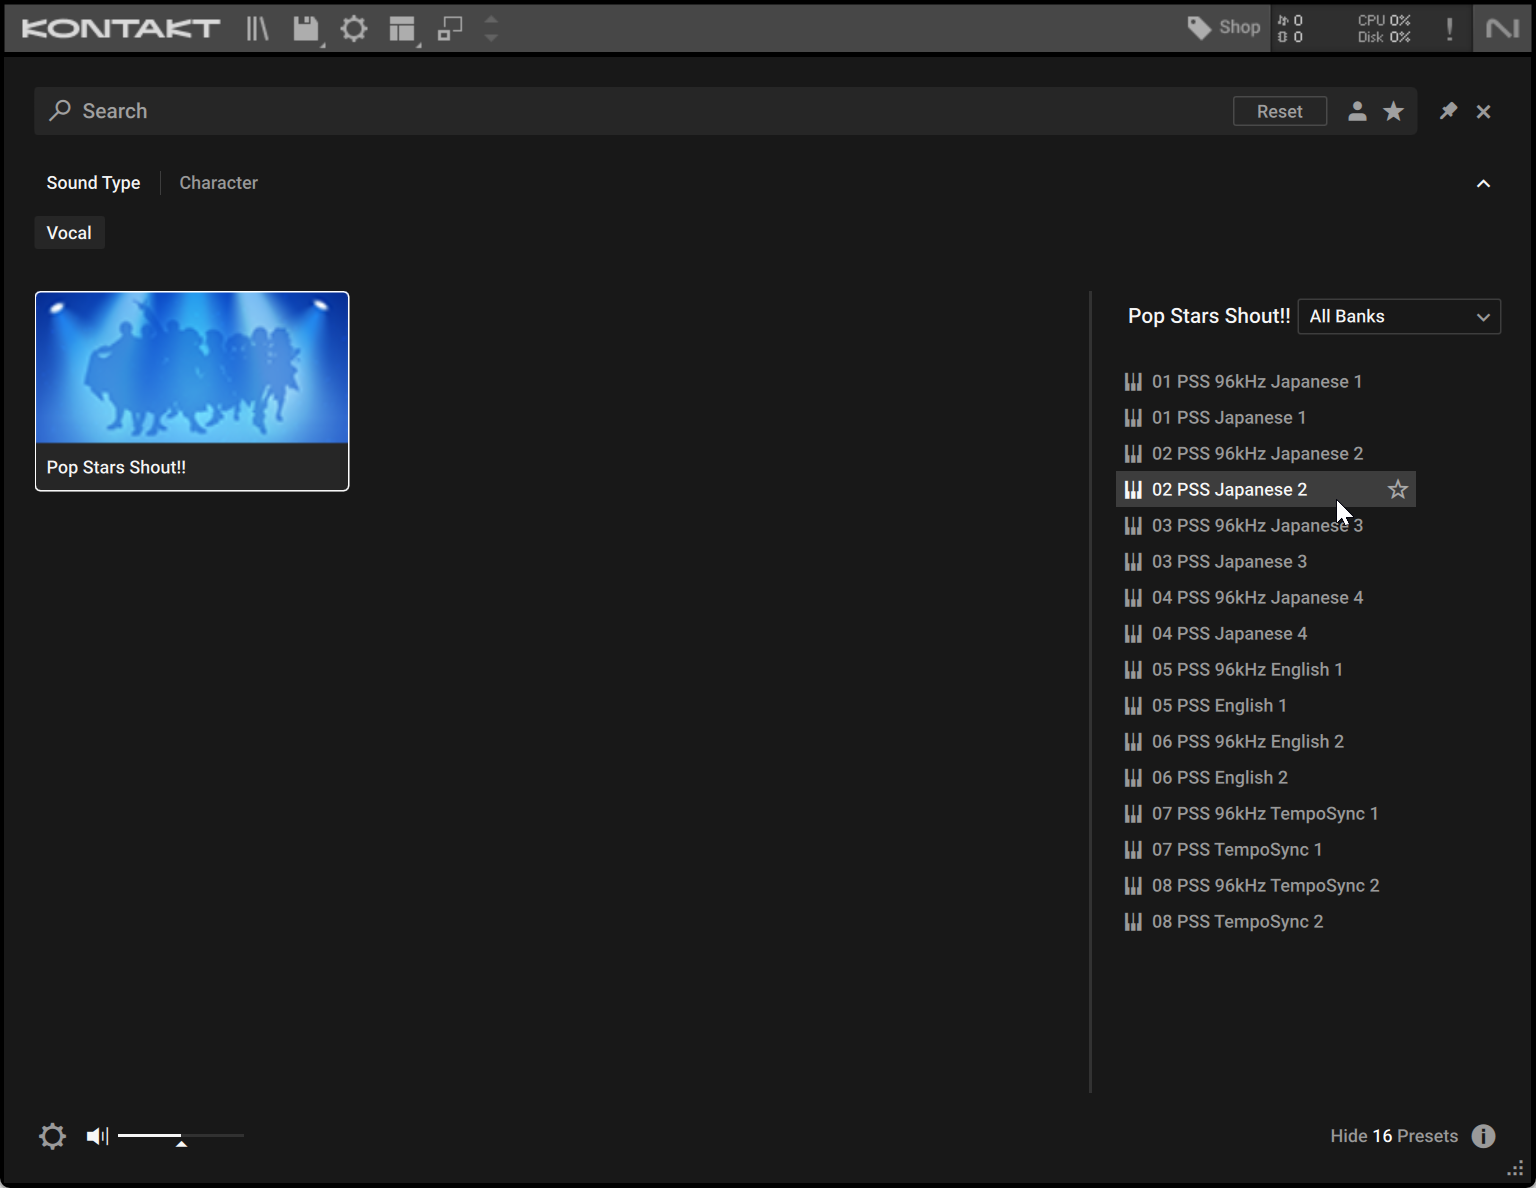Select the Vocal tag filter
1536x1188 pixels.
(69, 233)
